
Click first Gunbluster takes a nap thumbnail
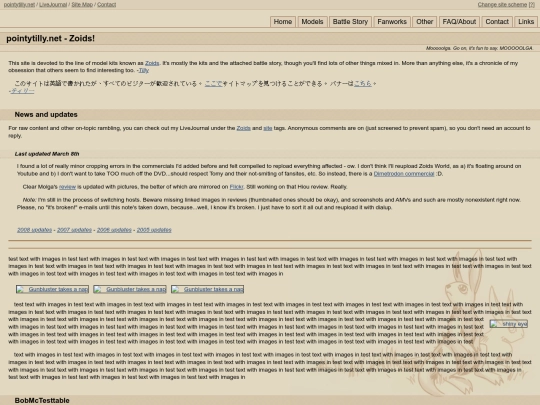52,289
